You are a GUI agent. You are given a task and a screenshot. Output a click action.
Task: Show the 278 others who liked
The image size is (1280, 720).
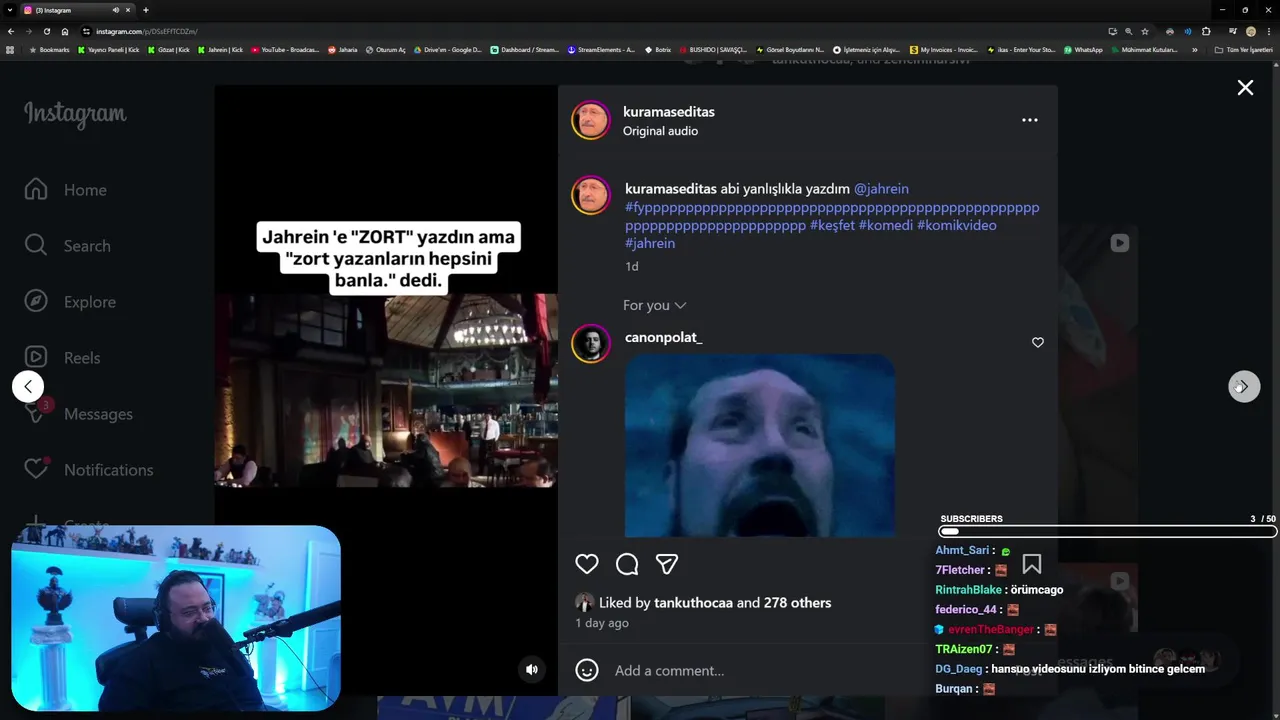click(797, 603)
